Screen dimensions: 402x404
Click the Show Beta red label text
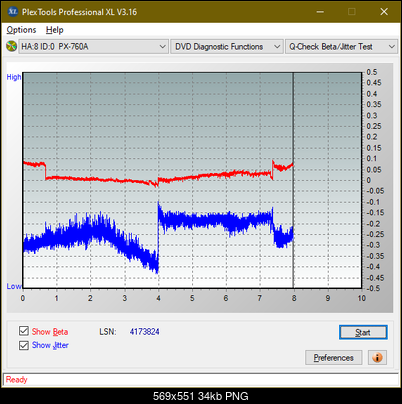50,332
